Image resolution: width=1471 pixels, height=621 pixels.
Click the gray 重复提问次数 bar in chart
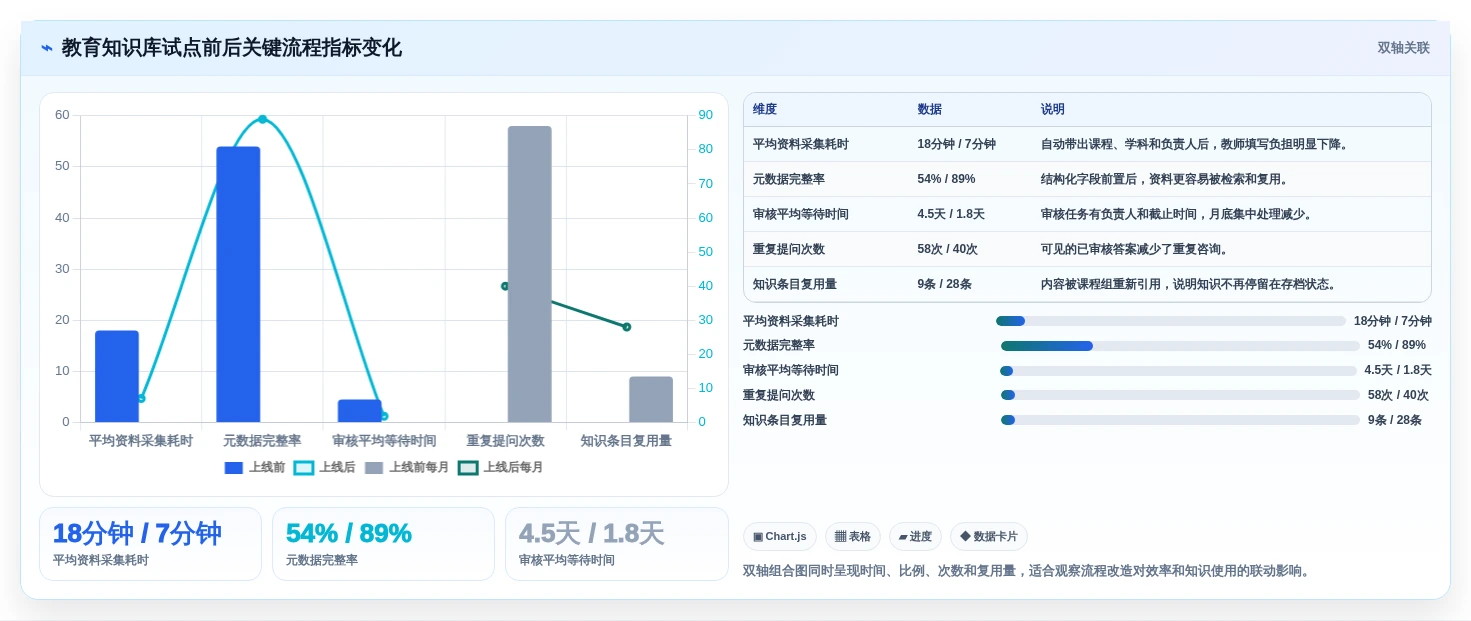click(529, 274)
